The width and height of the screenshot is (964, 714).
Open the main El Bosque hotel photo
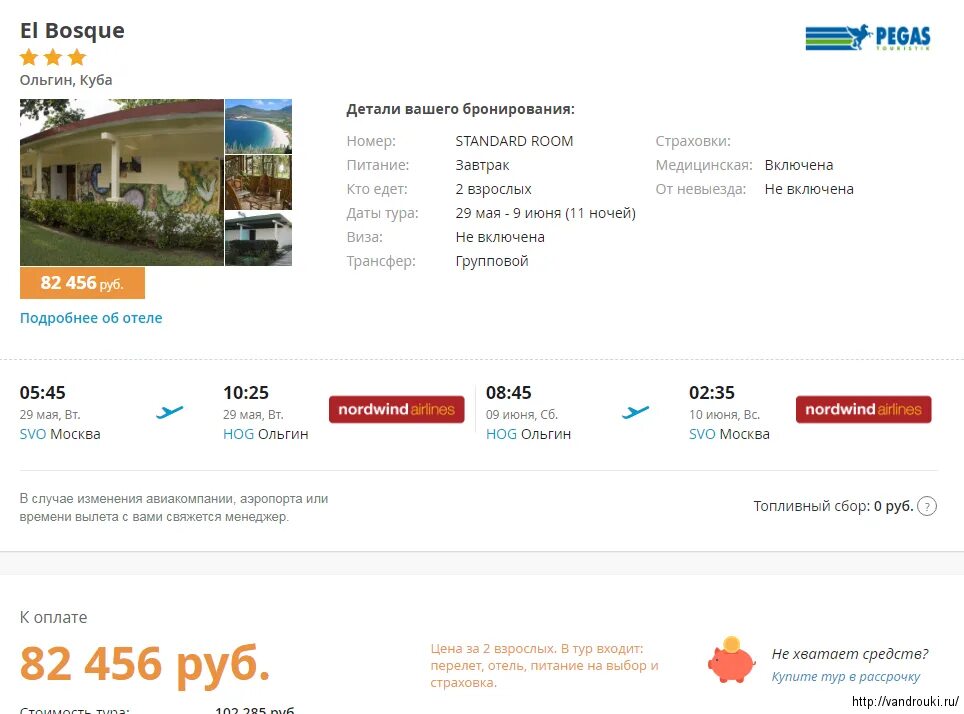click(x=122, y=183)
